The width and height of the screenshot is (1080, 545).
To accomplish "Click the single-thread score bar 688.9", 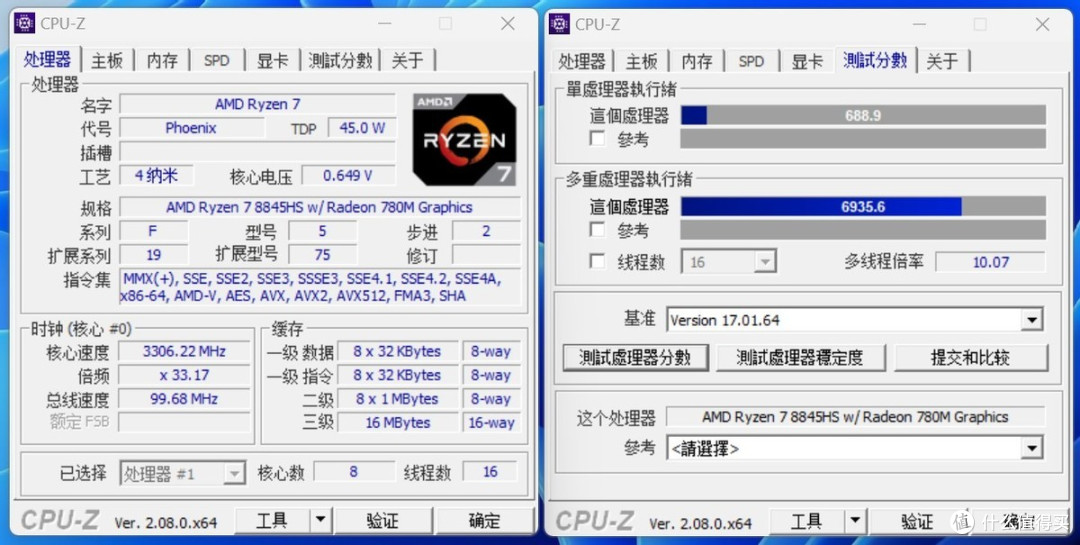I will [x=863, y=116].
